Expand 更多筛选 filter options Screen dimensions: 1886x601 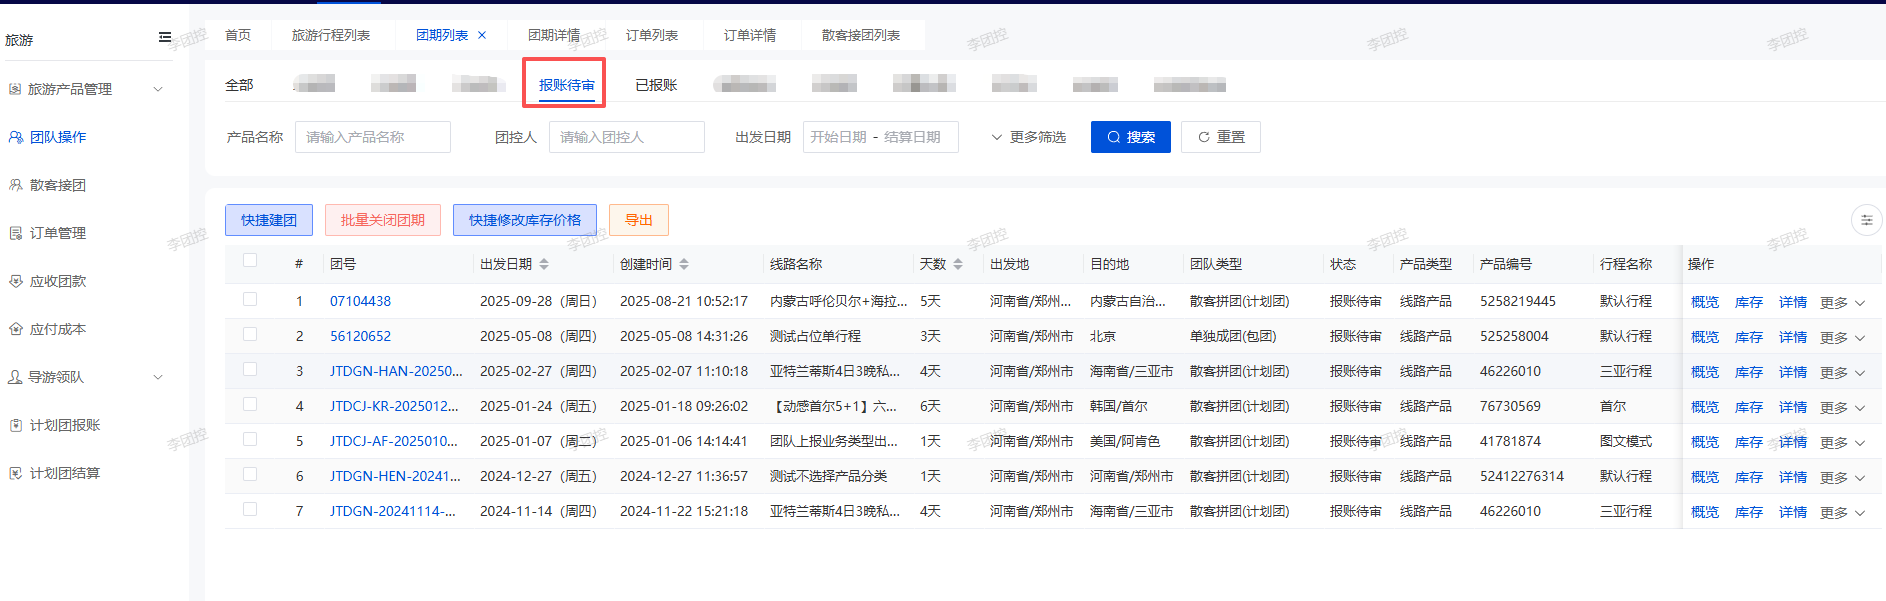pos(1028,137)
